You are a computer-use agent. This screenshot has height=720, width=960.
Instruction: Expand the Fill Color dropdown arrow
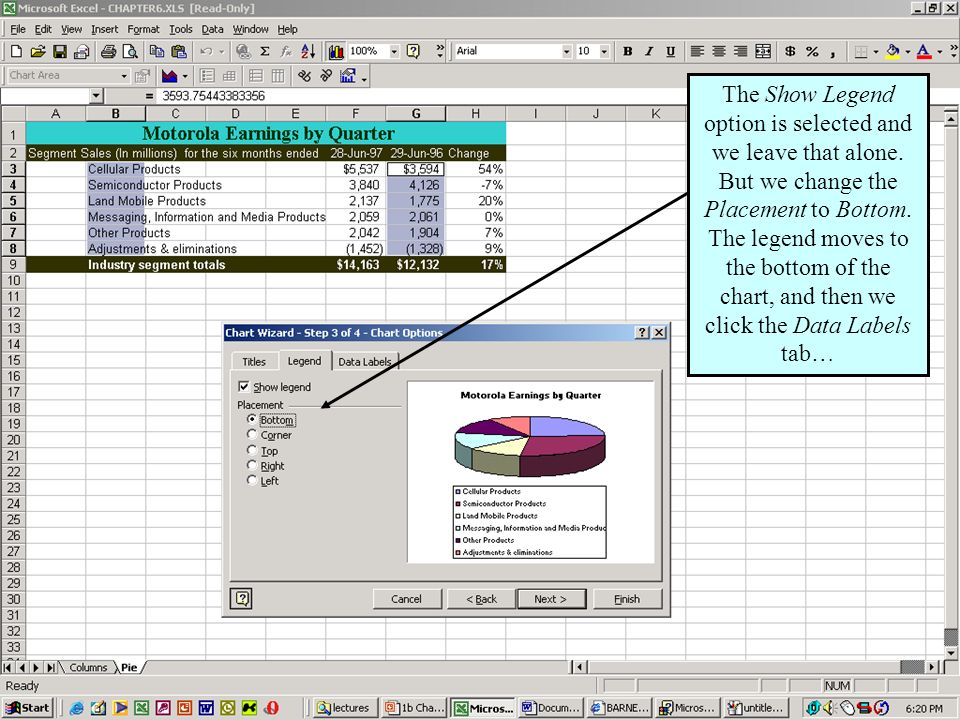(x=907, y=52)
